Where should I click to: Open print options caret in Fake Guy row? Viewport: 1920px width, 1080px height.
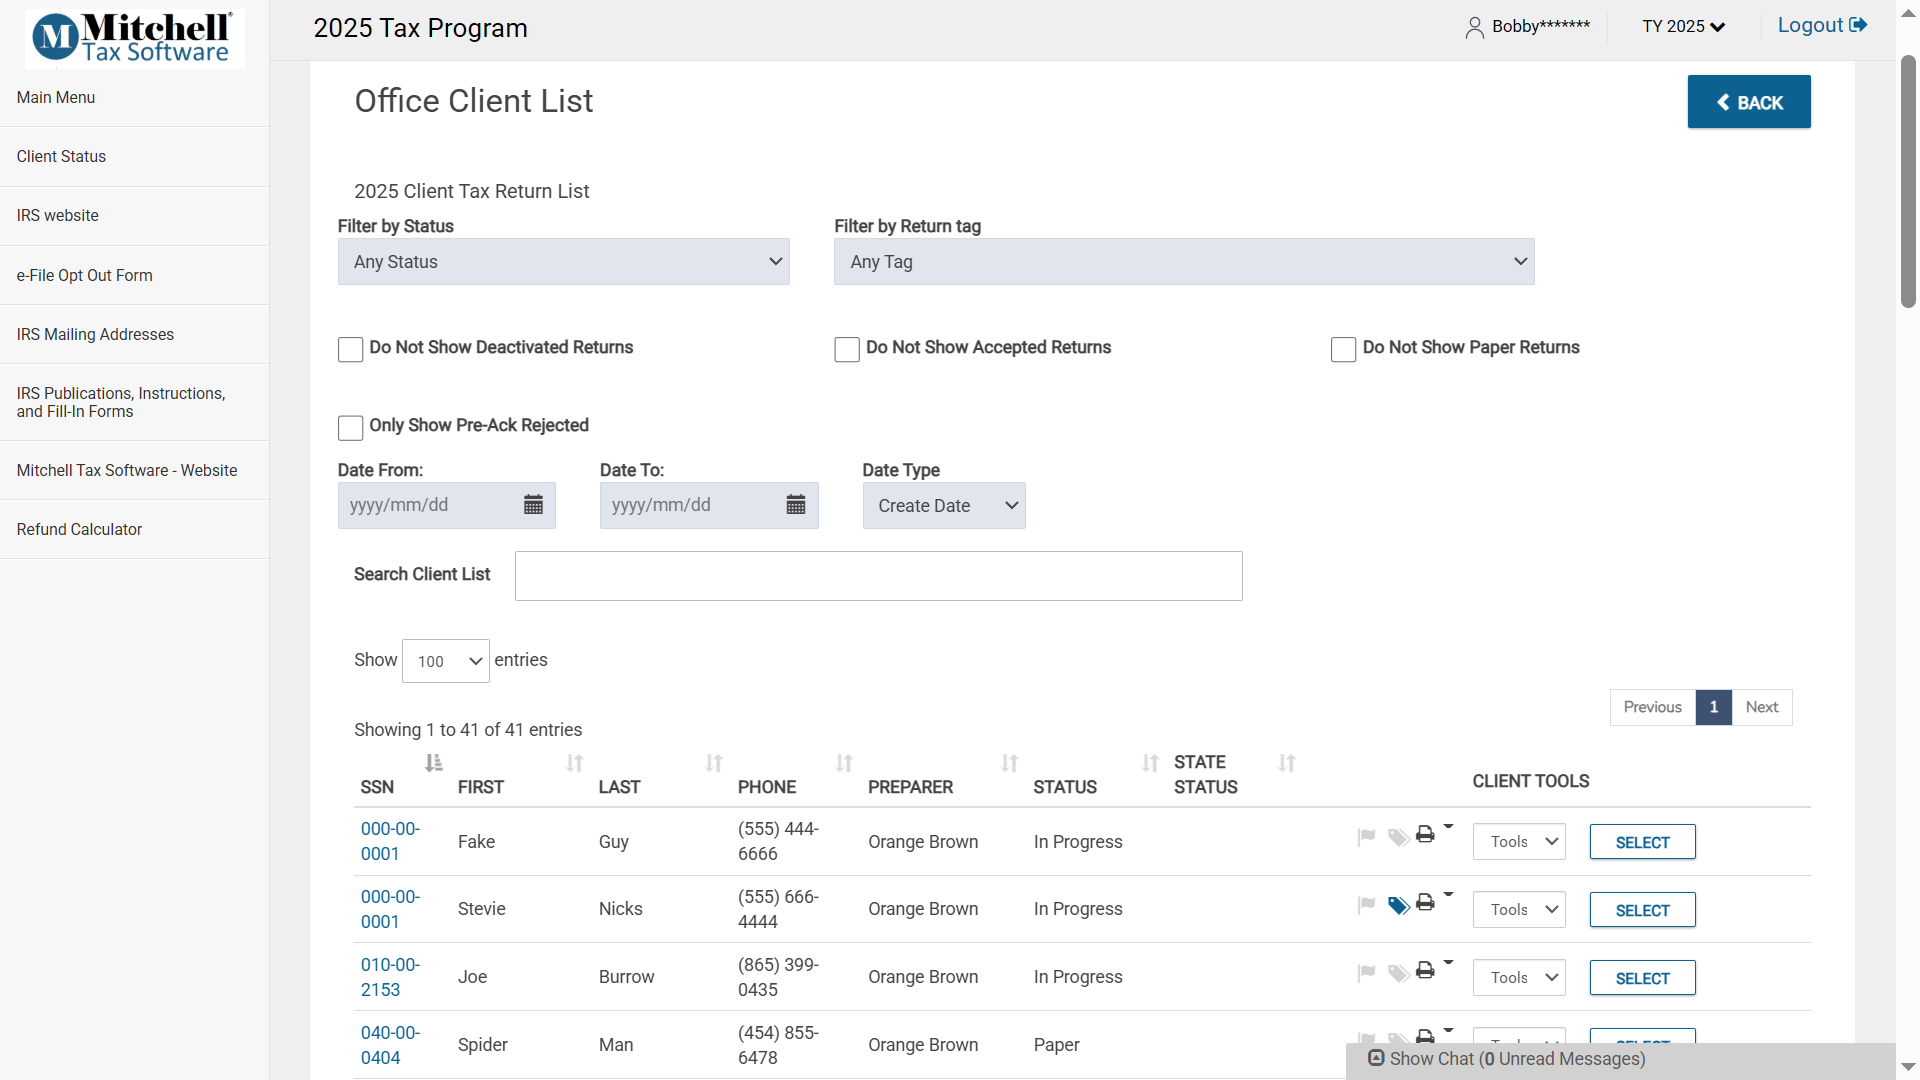(x=1448, y=827)
